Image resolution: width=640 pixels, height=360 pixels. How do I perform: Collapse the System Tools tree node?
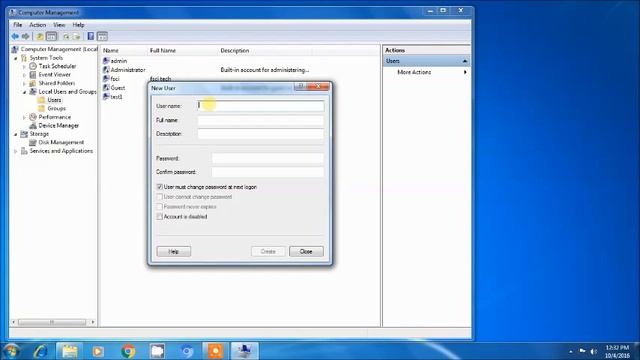tap(16, 58)
